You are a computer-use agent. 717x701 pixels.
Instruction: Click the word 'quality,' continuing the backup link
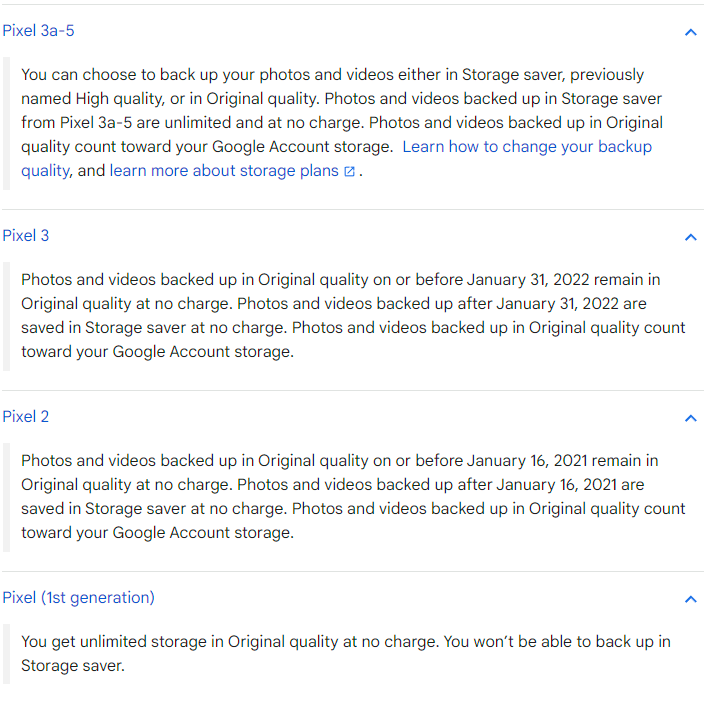click(x=47, y=171)
